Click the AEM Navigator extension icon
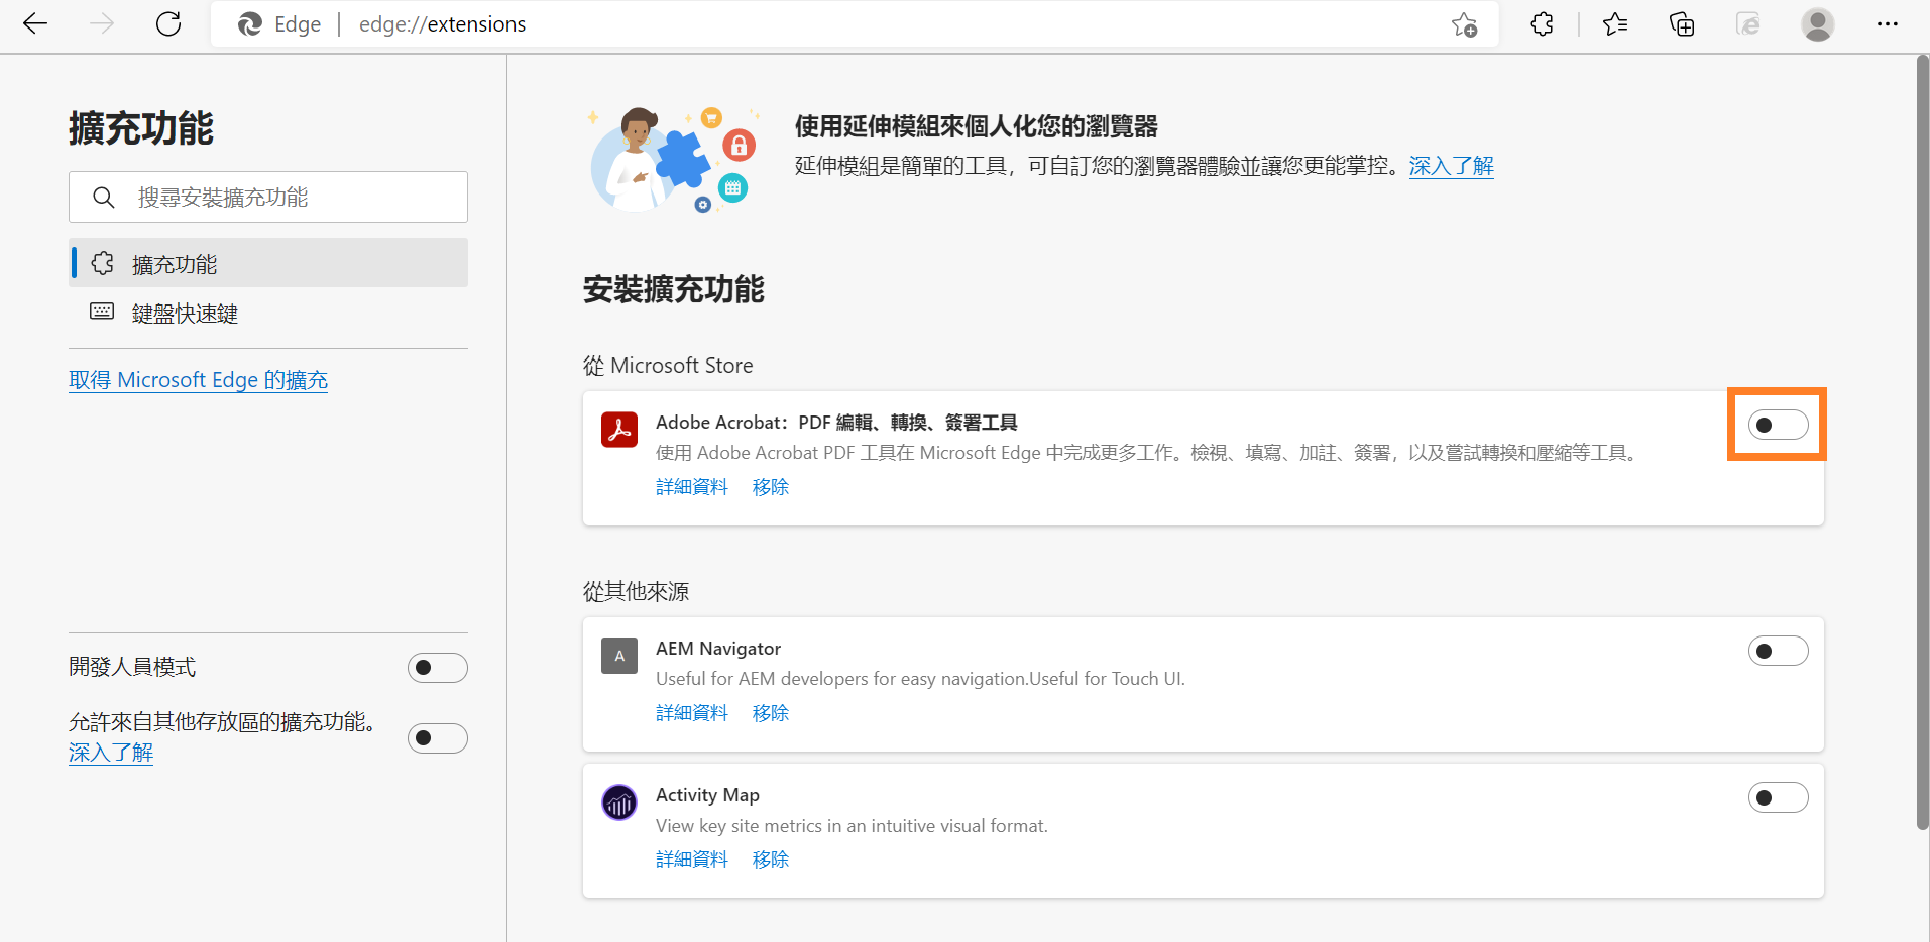 point(619,656)
